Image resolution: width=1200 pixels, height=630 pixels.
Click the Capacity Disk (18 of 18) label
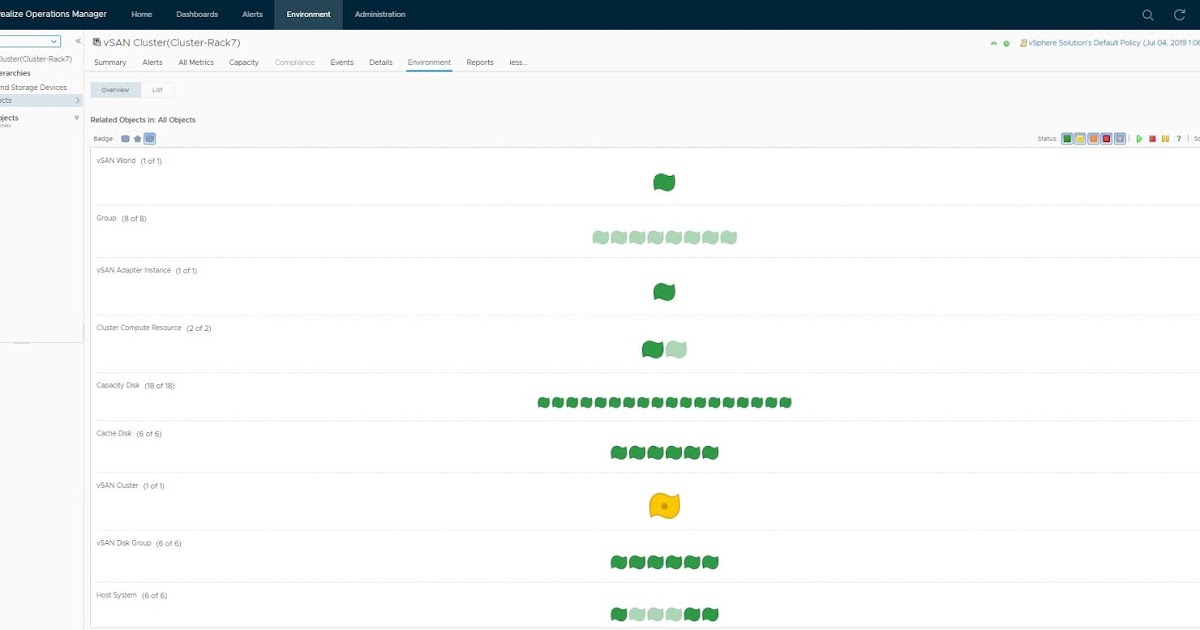pos(135,385)
